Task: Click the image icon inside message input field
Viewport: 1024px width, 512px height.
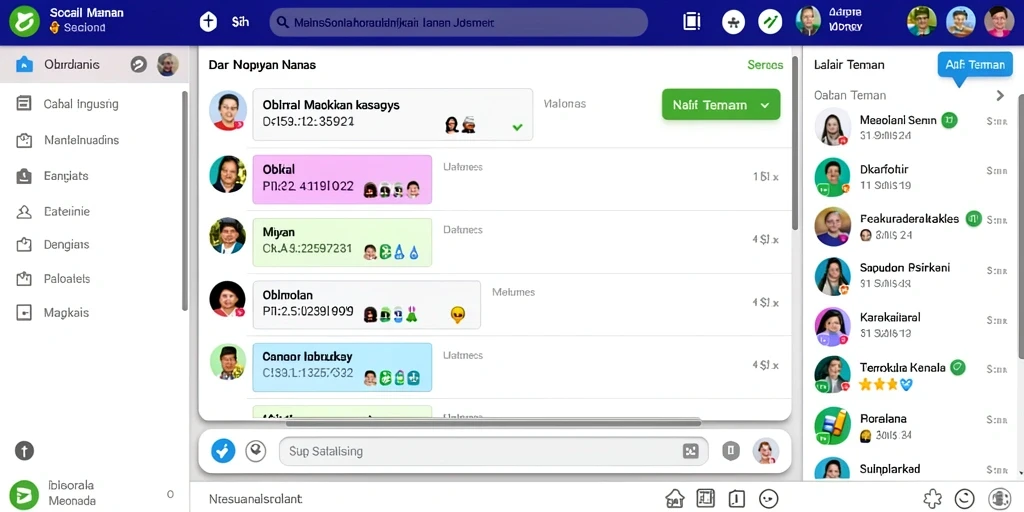Action: 690,451
